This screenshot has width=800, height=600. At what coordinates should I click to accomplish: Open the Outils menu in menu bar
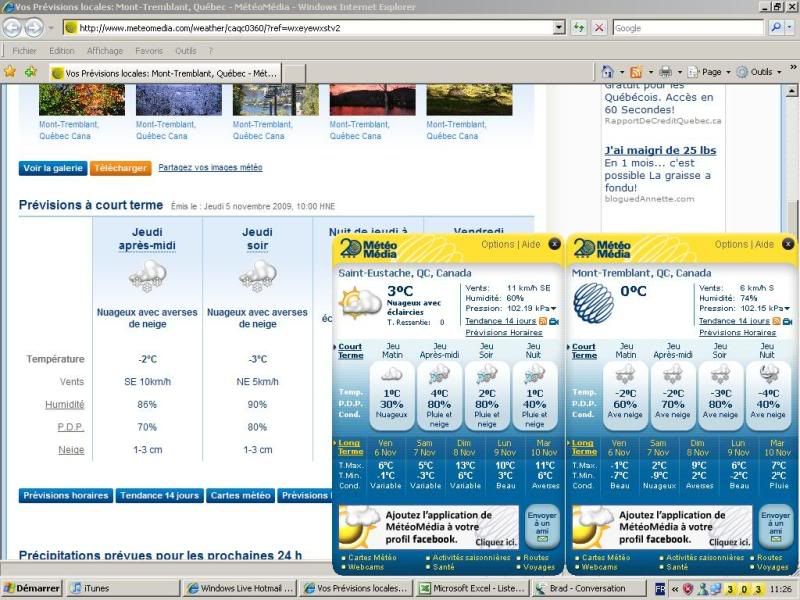pyautogui.click(x=185, y=51)
